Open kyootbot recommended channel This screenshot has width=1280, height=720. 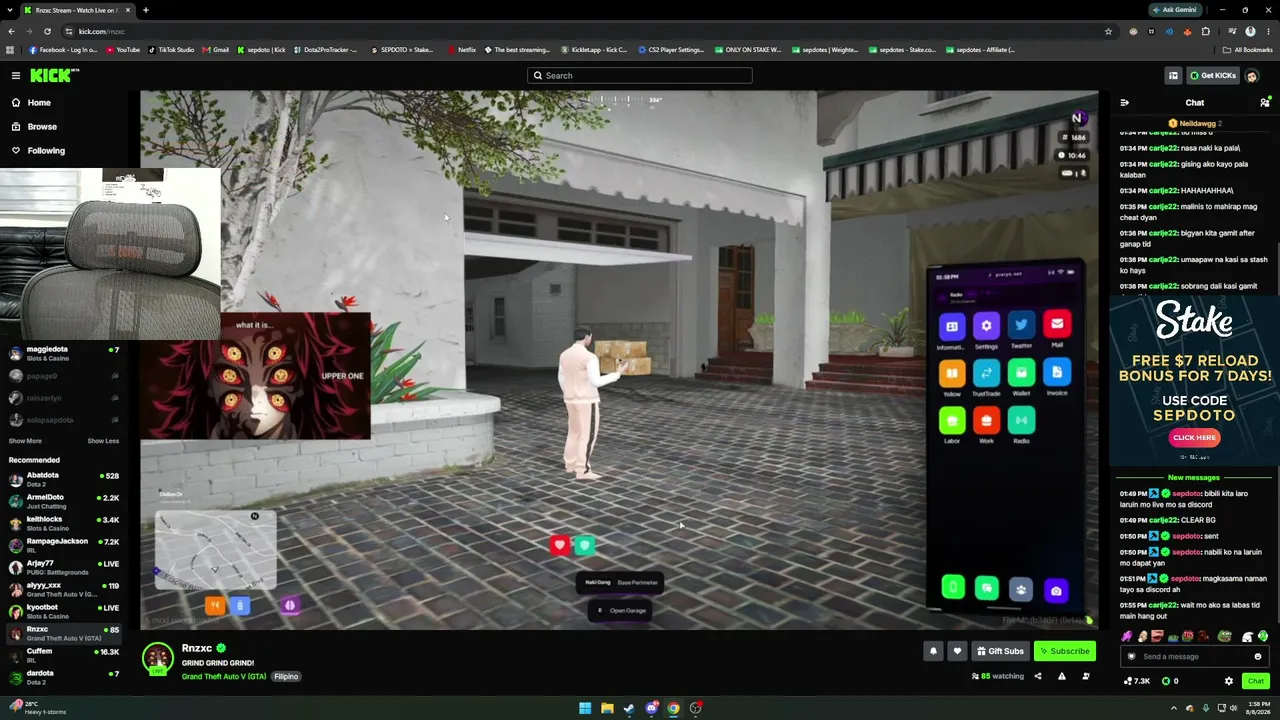(x=64, y=611)
